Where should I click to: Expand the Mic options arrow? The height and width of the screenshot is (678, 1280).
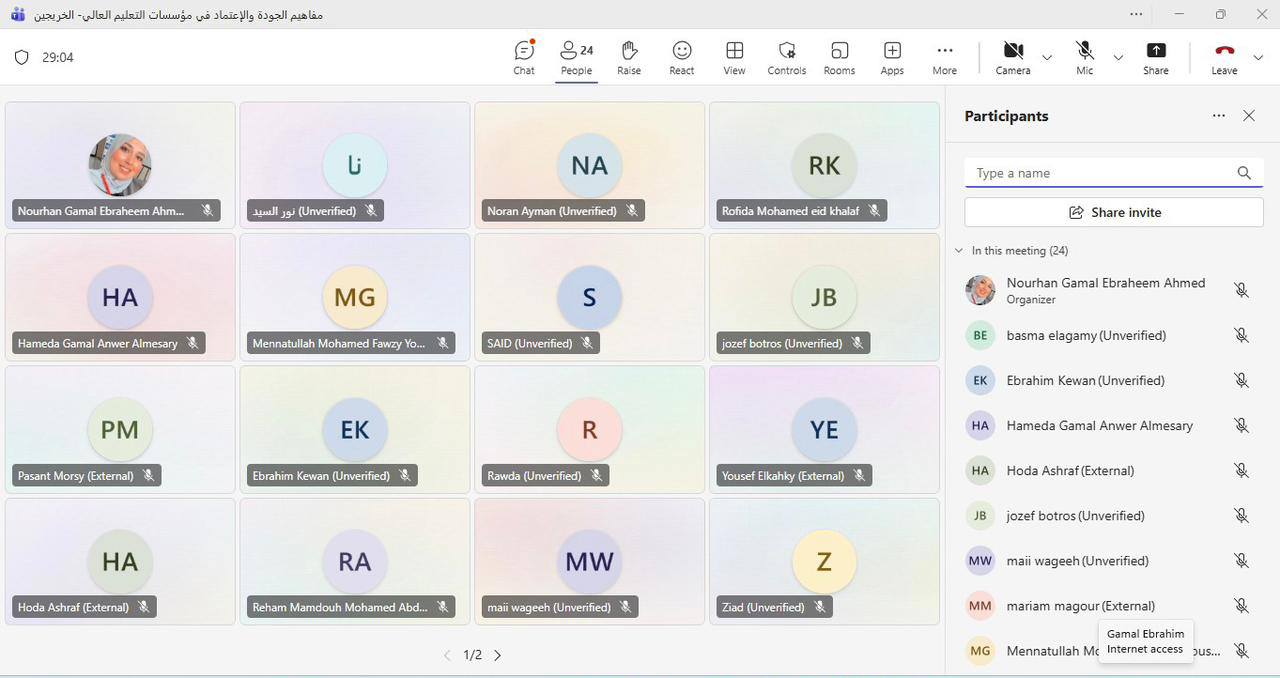tap(1118, 58)
